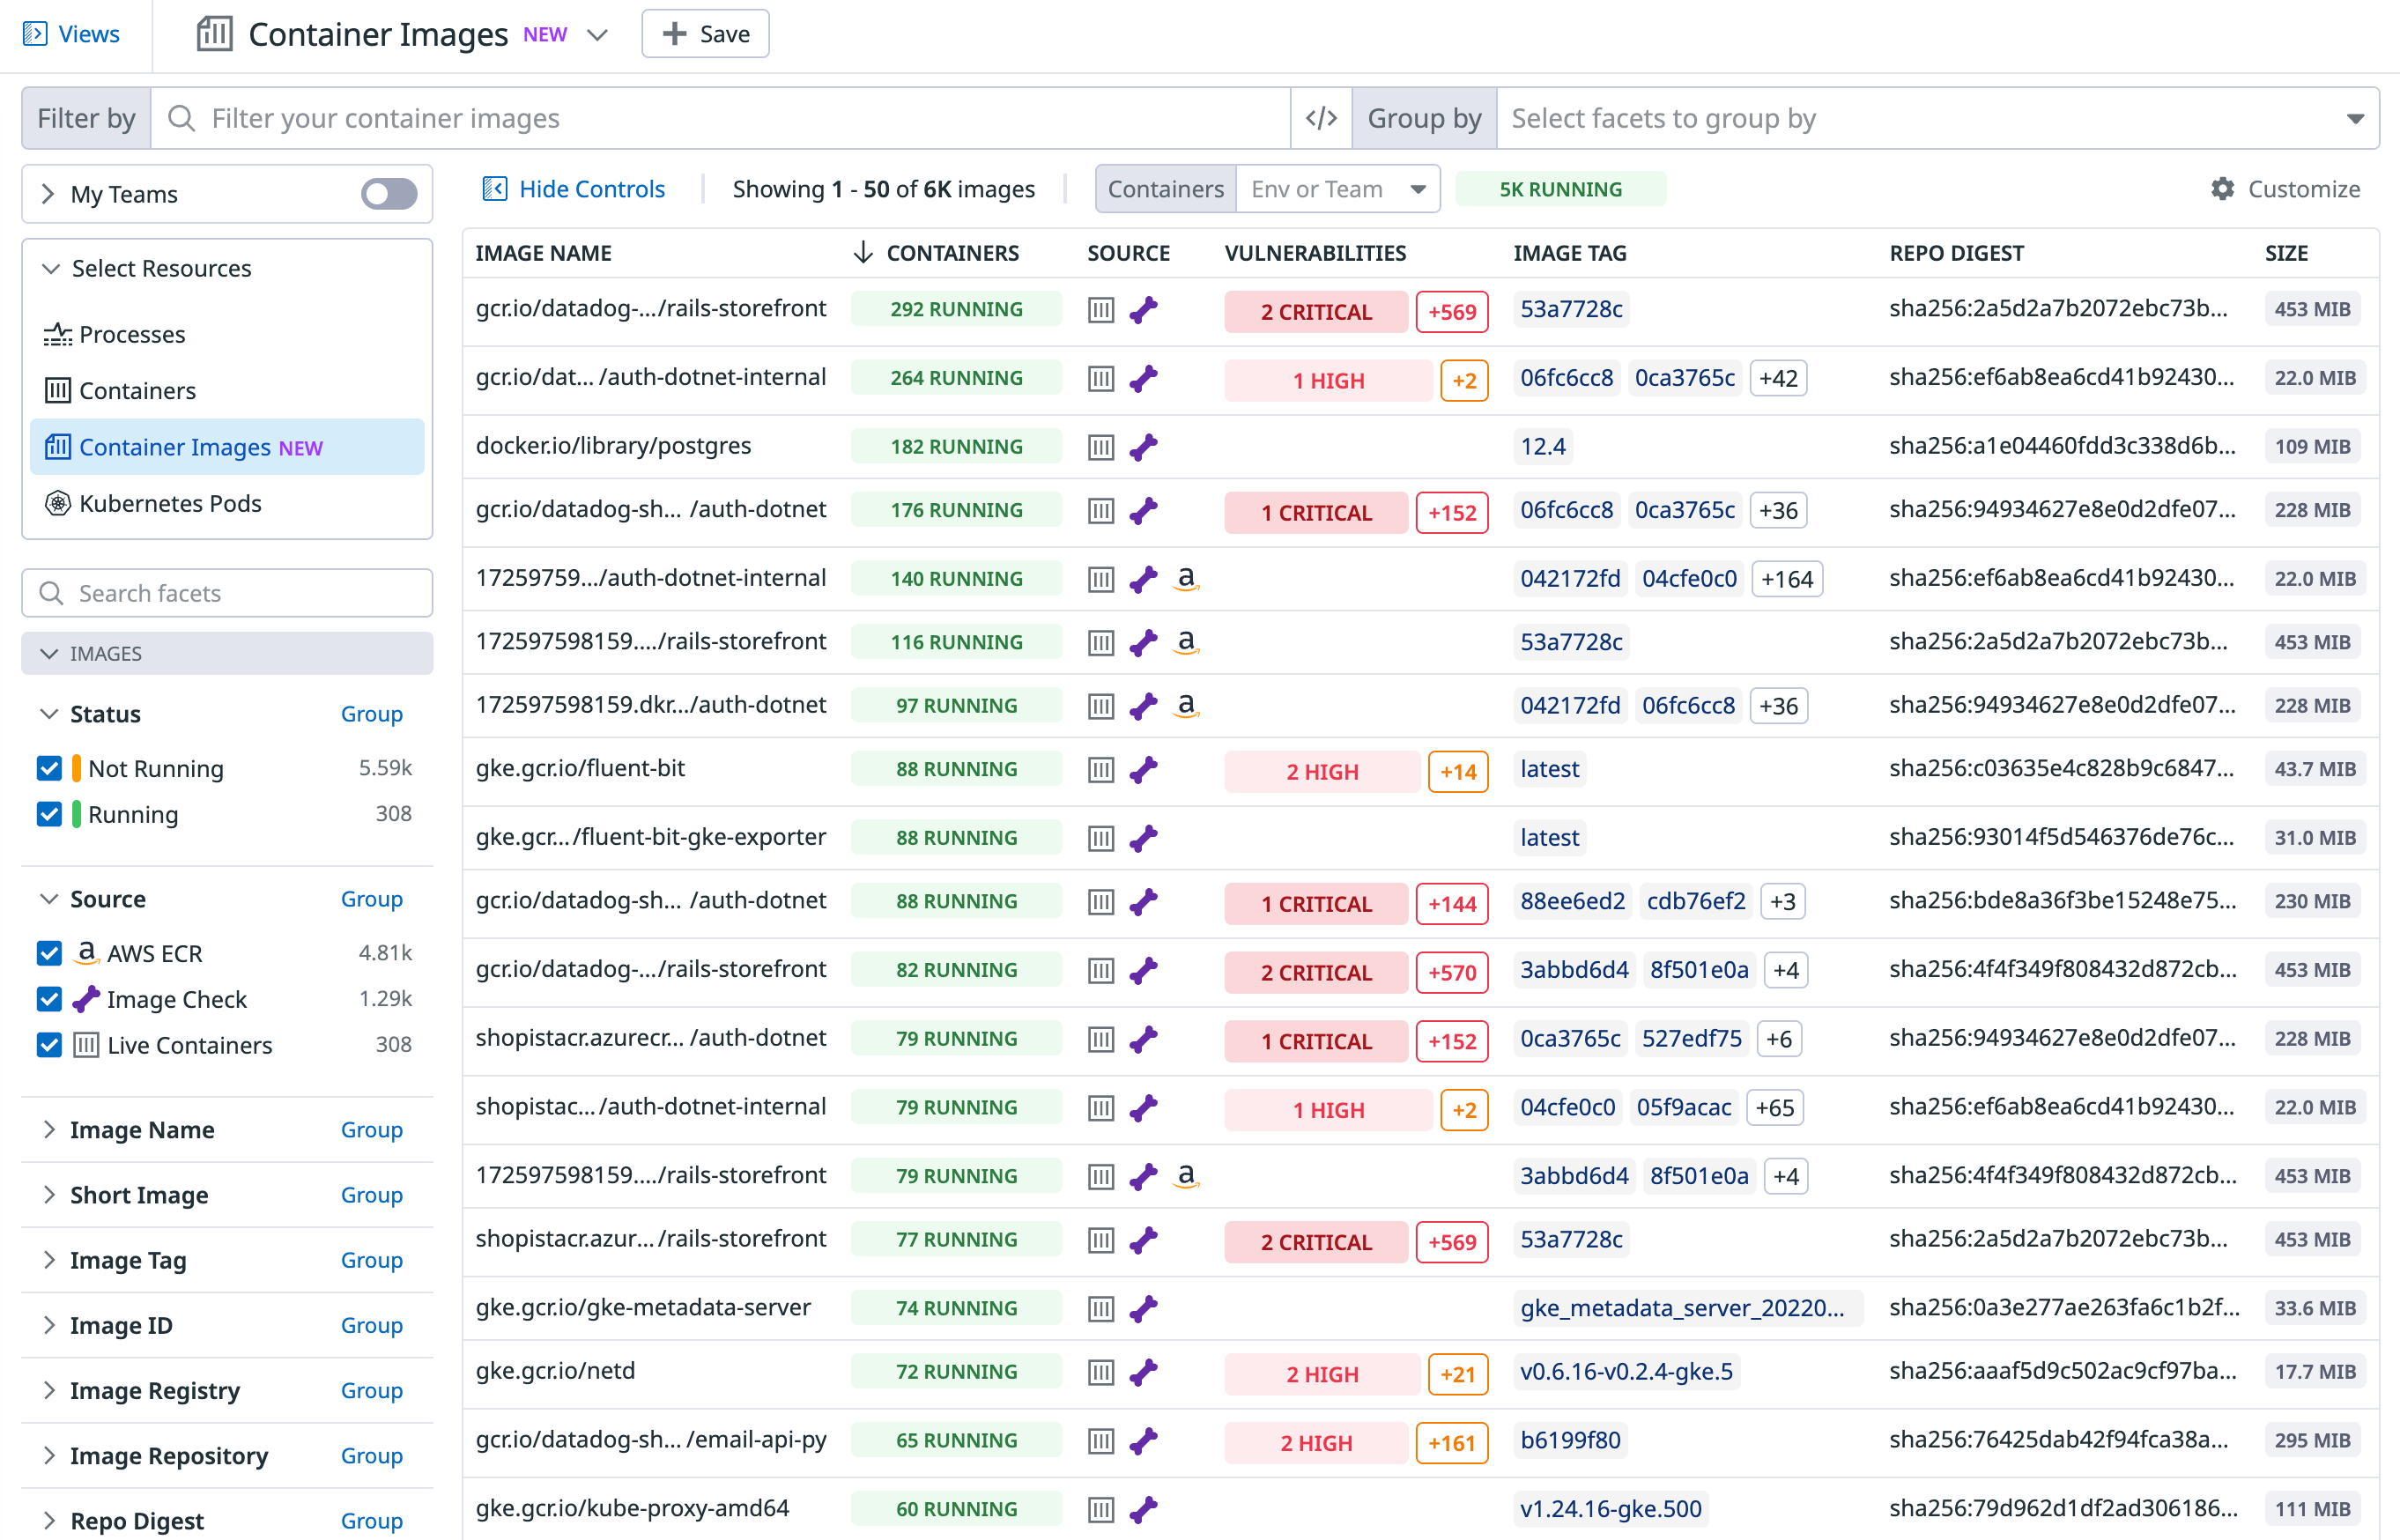This screenshot has width=2400, height=1540.
Task: Click container icon in gke.gcr.io/gke-metadata-server row
Action: coord(1100,1308)
